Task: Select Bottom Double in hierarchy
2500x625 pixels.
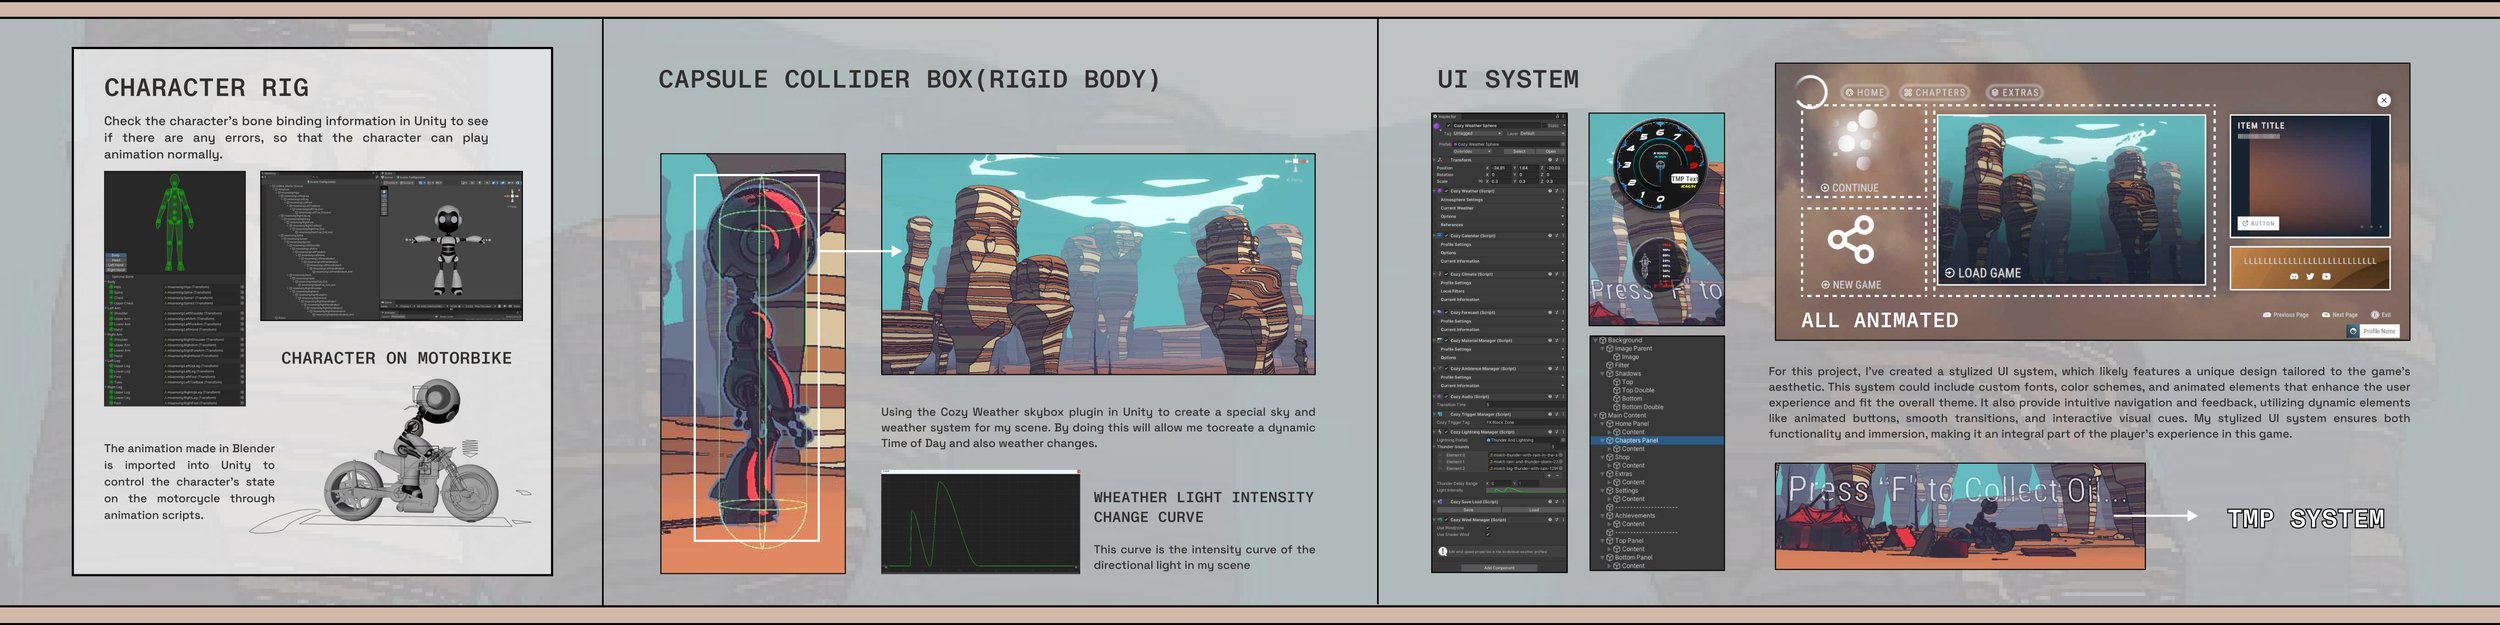Action: tap(1639, 407)
